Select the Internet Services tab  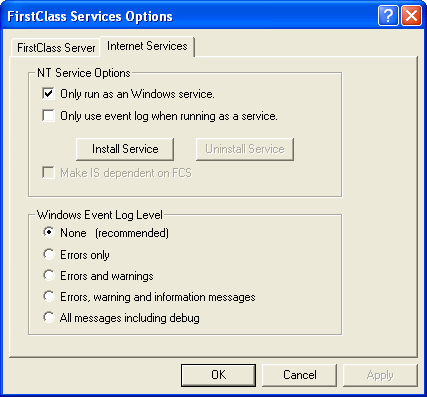pyautogui.click(x=147, y=46)
